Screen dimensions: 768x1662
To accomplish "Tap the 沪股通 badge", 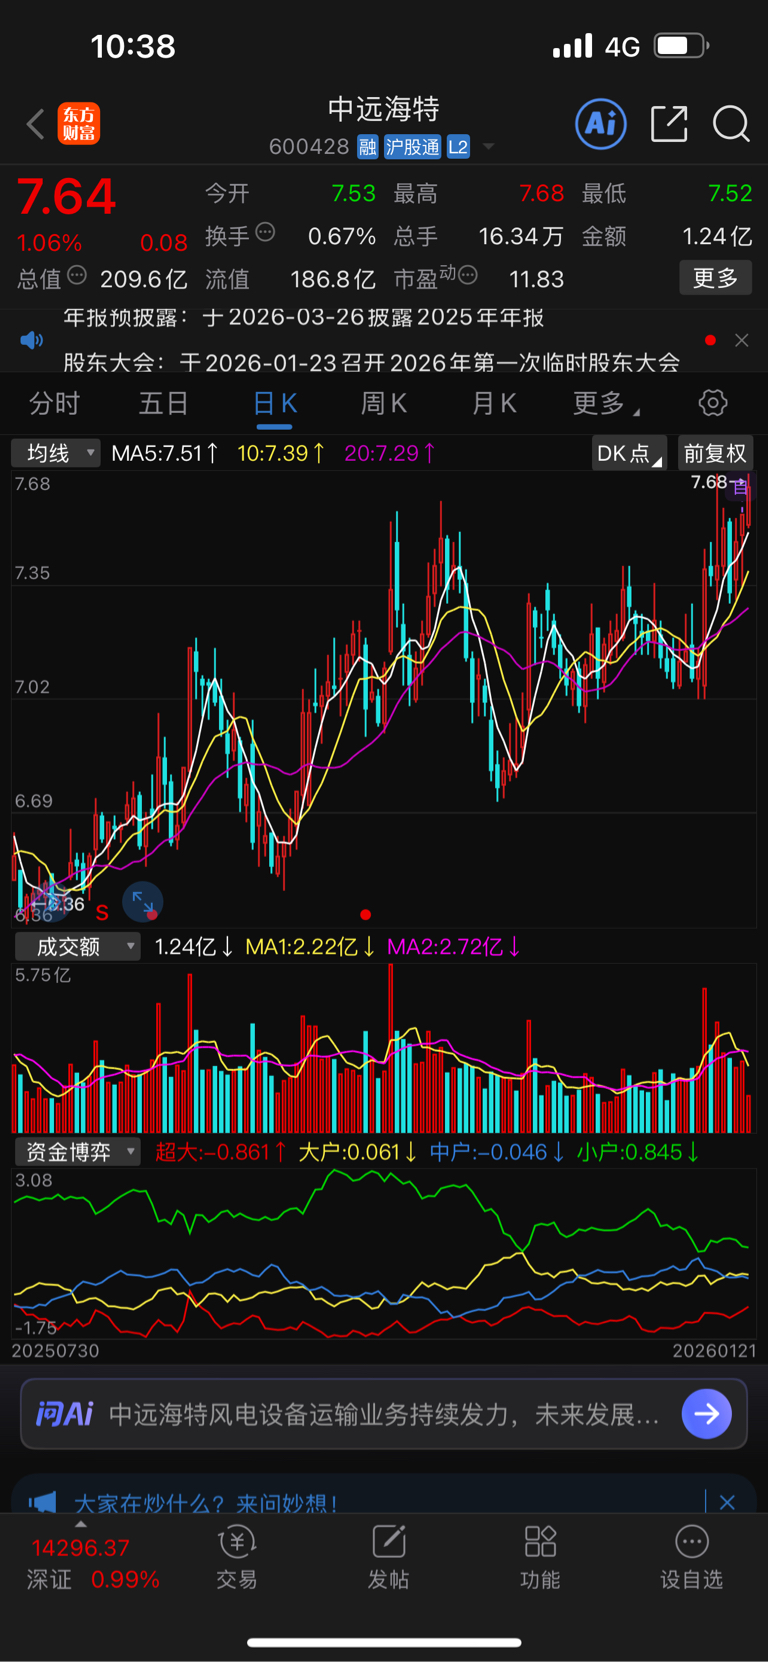I will click(x=412, y=147).
